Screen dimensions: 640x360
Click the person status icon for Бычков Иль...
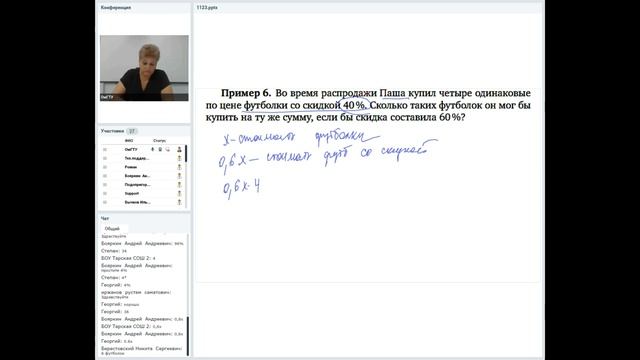tap(179, 202)
